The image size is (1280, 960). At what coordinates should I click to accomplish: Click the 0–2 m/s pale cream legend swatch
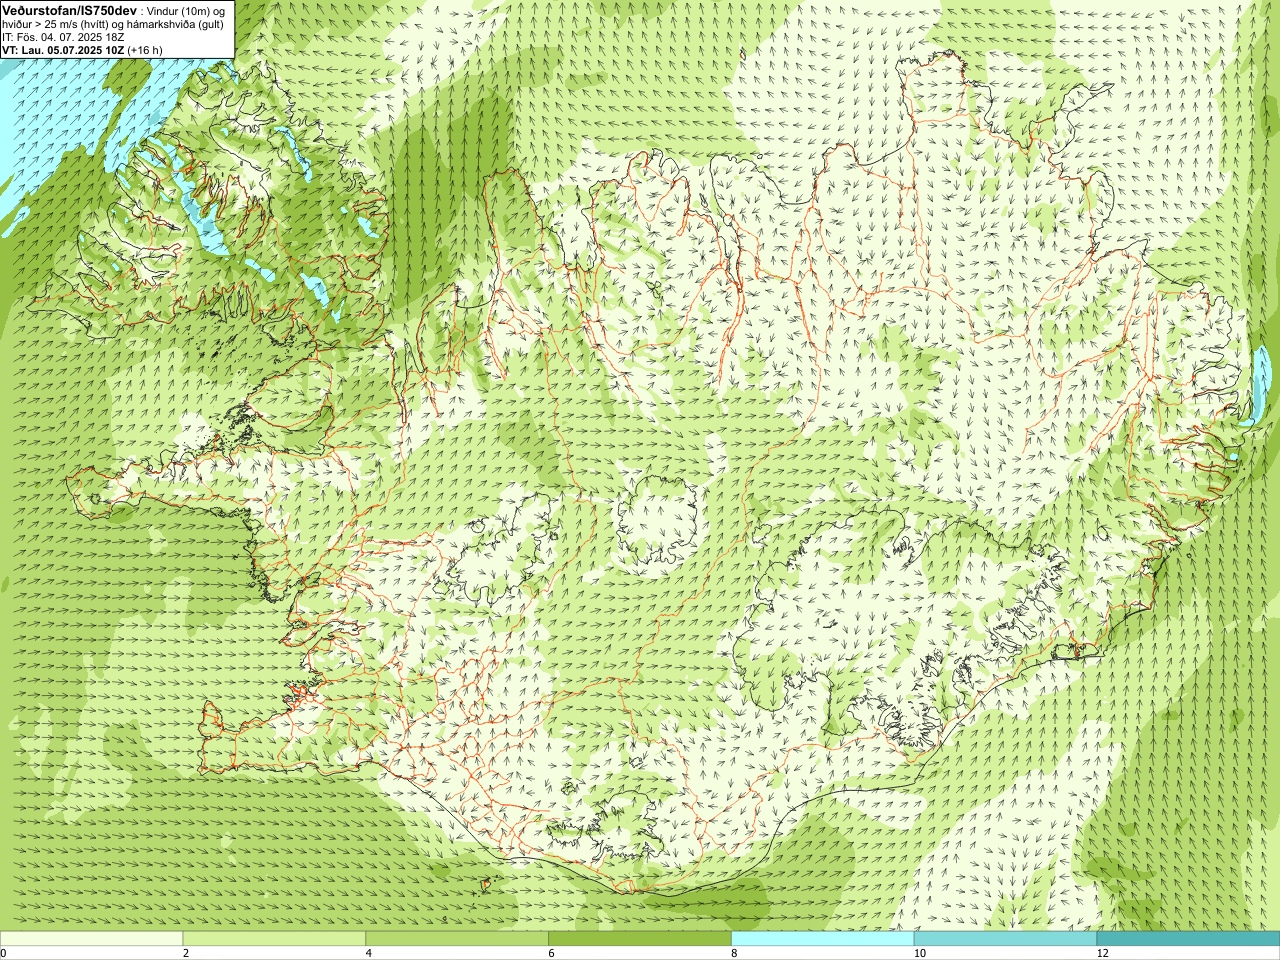[91, 939]
